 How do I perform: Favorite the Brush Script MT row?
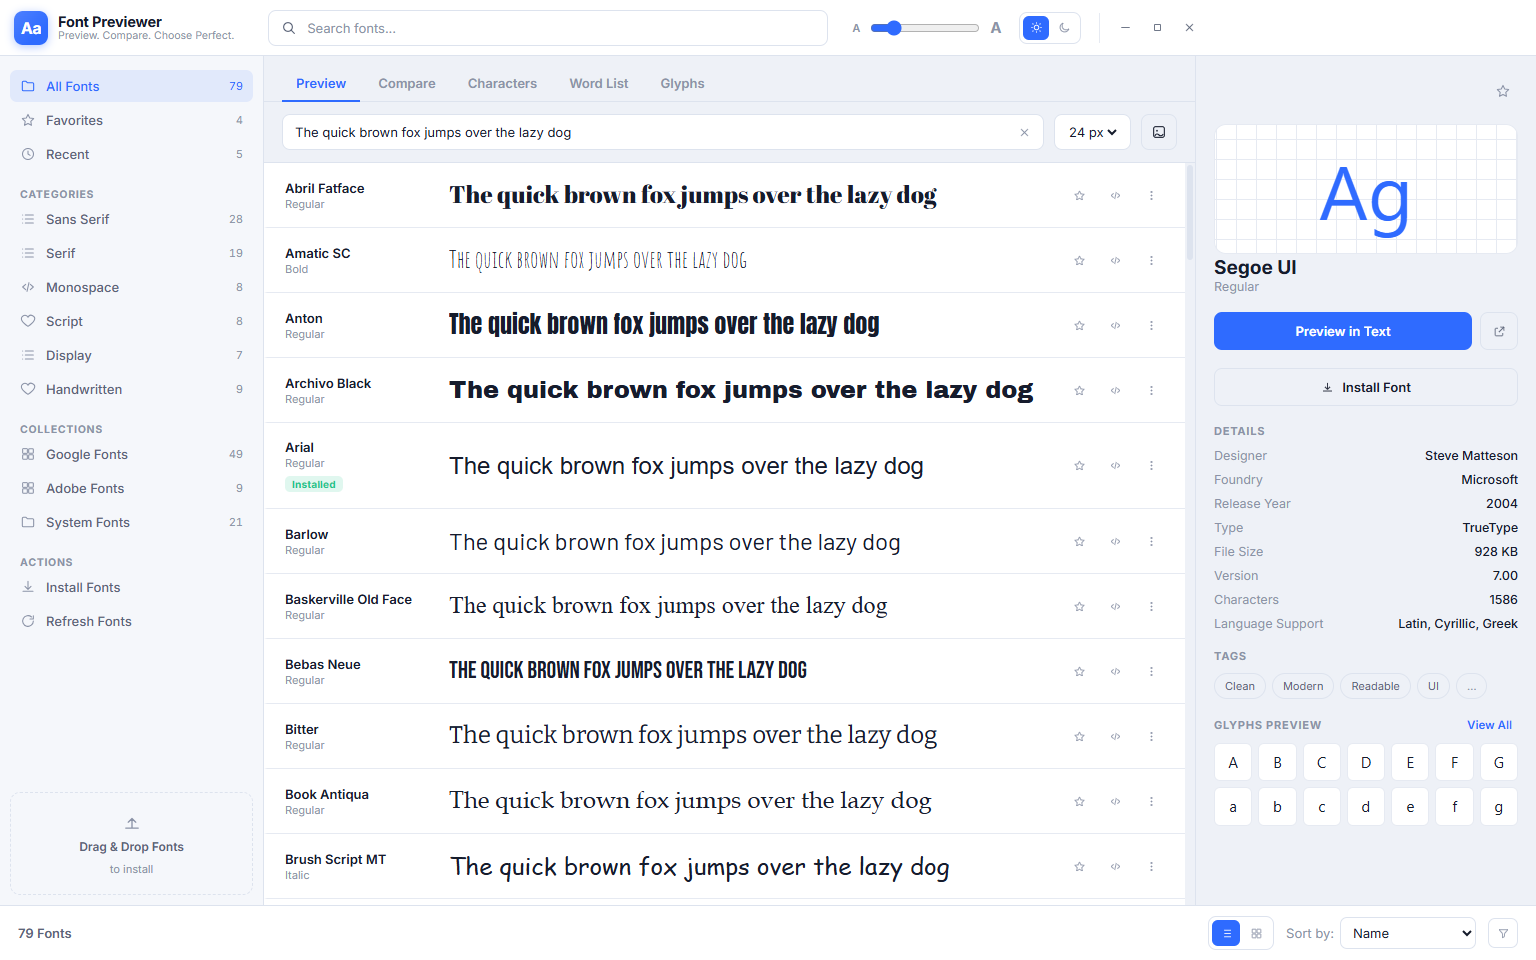[1079, 867]
